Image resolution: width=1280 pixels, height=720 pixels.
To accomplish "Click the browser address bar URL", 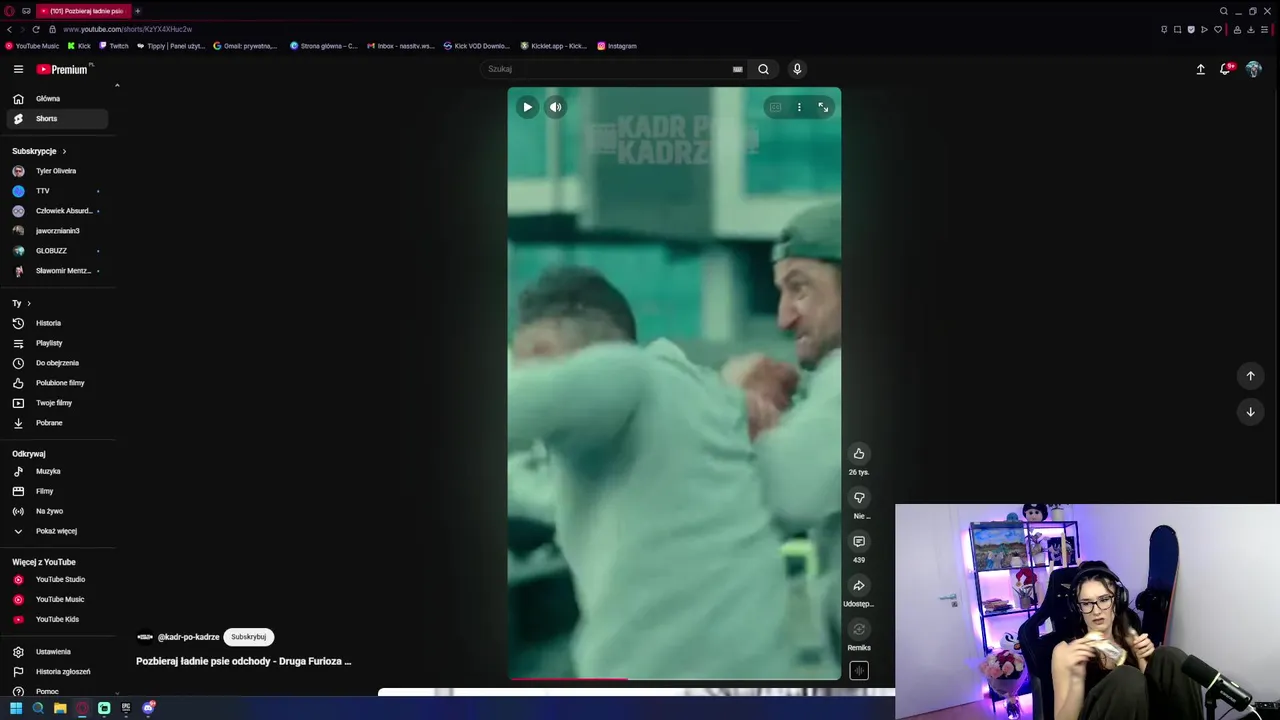I will tap(127, 29).
